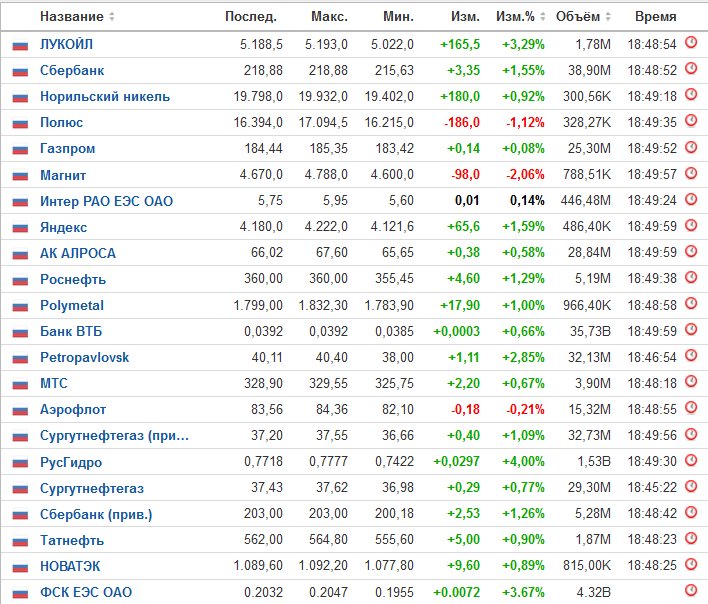Open the Polymetal stock link
The image size is (708, 604).
(x=72, y=306)
